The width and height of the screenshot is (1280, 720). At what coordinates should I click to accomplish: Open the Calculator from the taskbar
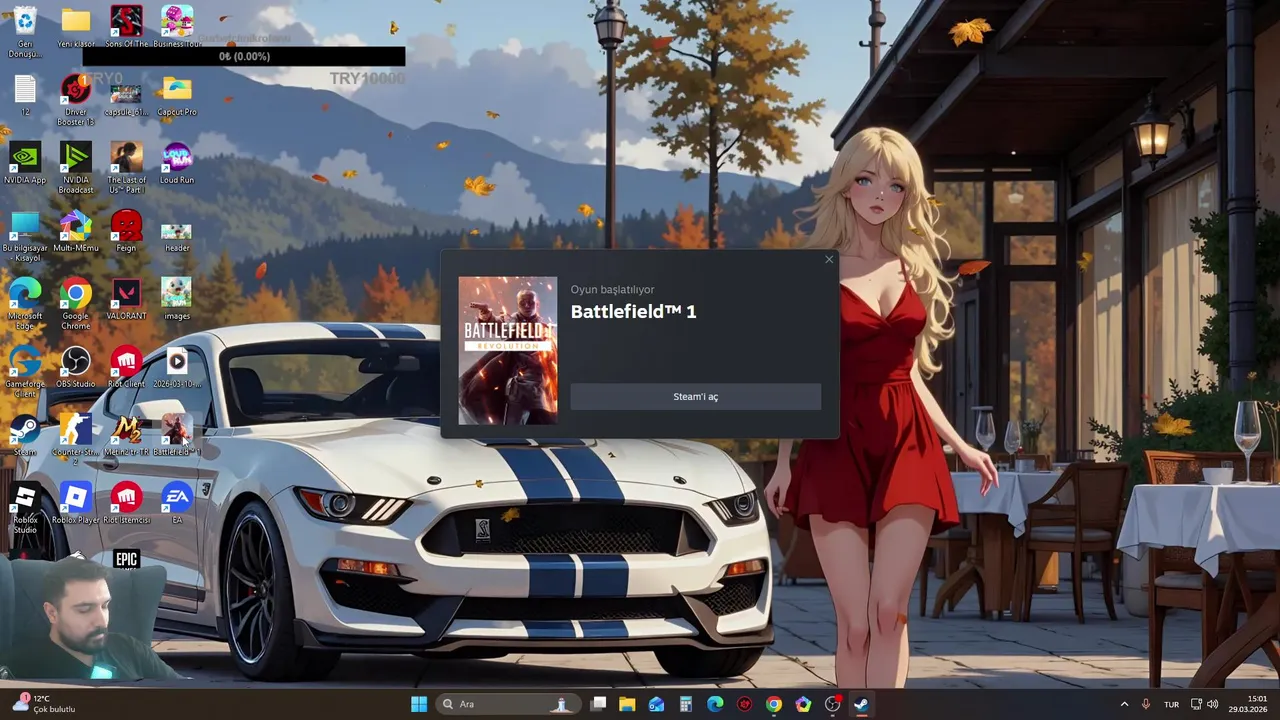point(686,704)
